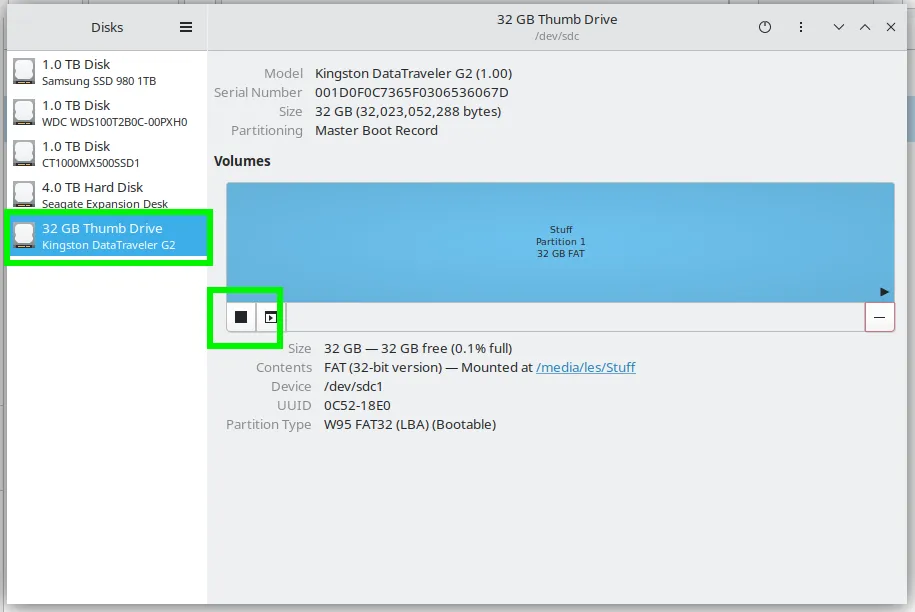Click the play arrow on the partition block

(x=884, y=292)
